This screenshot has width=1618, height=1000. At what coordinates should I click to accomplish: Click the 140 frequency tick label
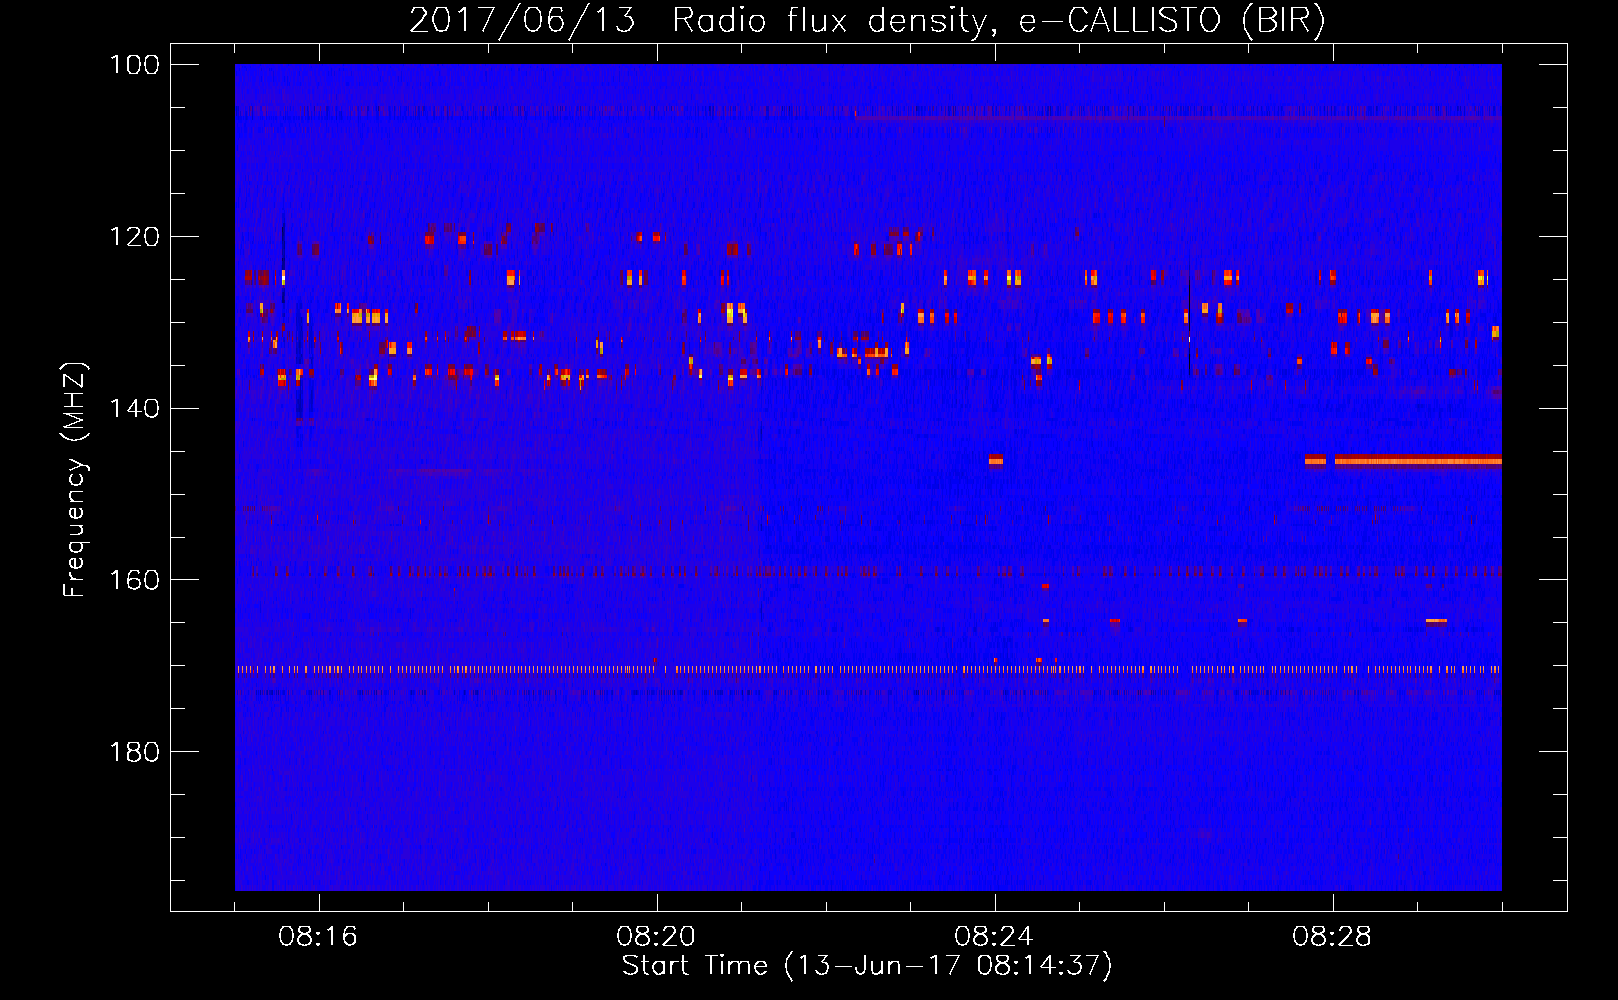point(134,408)
